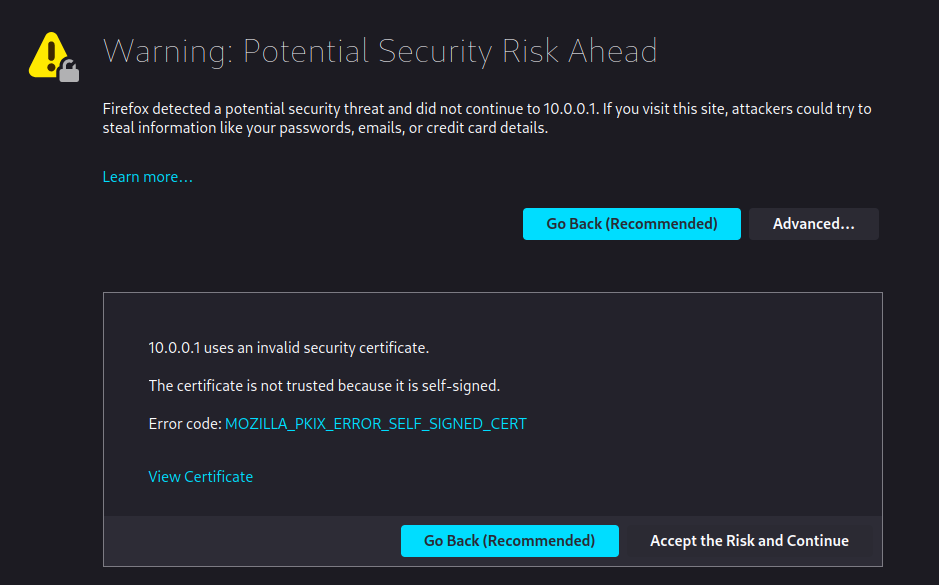Click the gray padlock badge on warning icon
Viewport: 939px width, 585px height.
pyautogui.click(x=69, y=70)
